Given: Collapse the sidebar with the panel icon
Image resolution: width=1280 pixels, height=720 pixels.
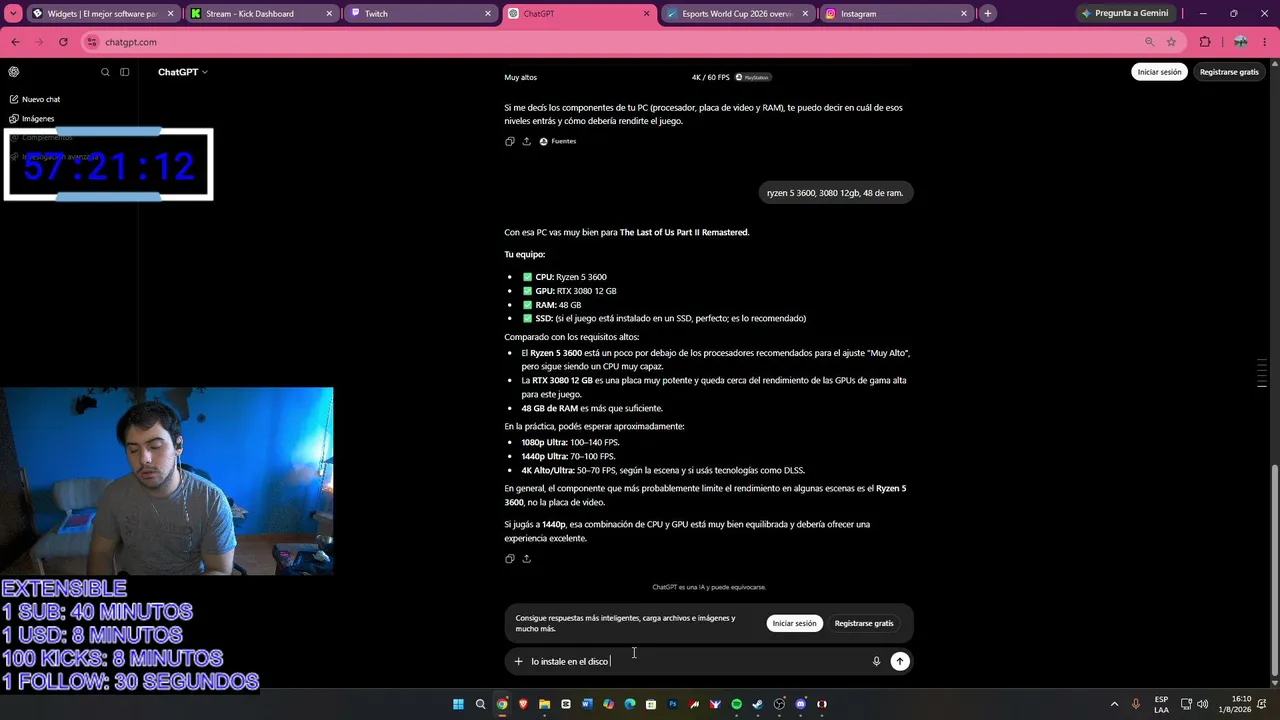Looking at the screenshot, I should (x=125, y=72).
